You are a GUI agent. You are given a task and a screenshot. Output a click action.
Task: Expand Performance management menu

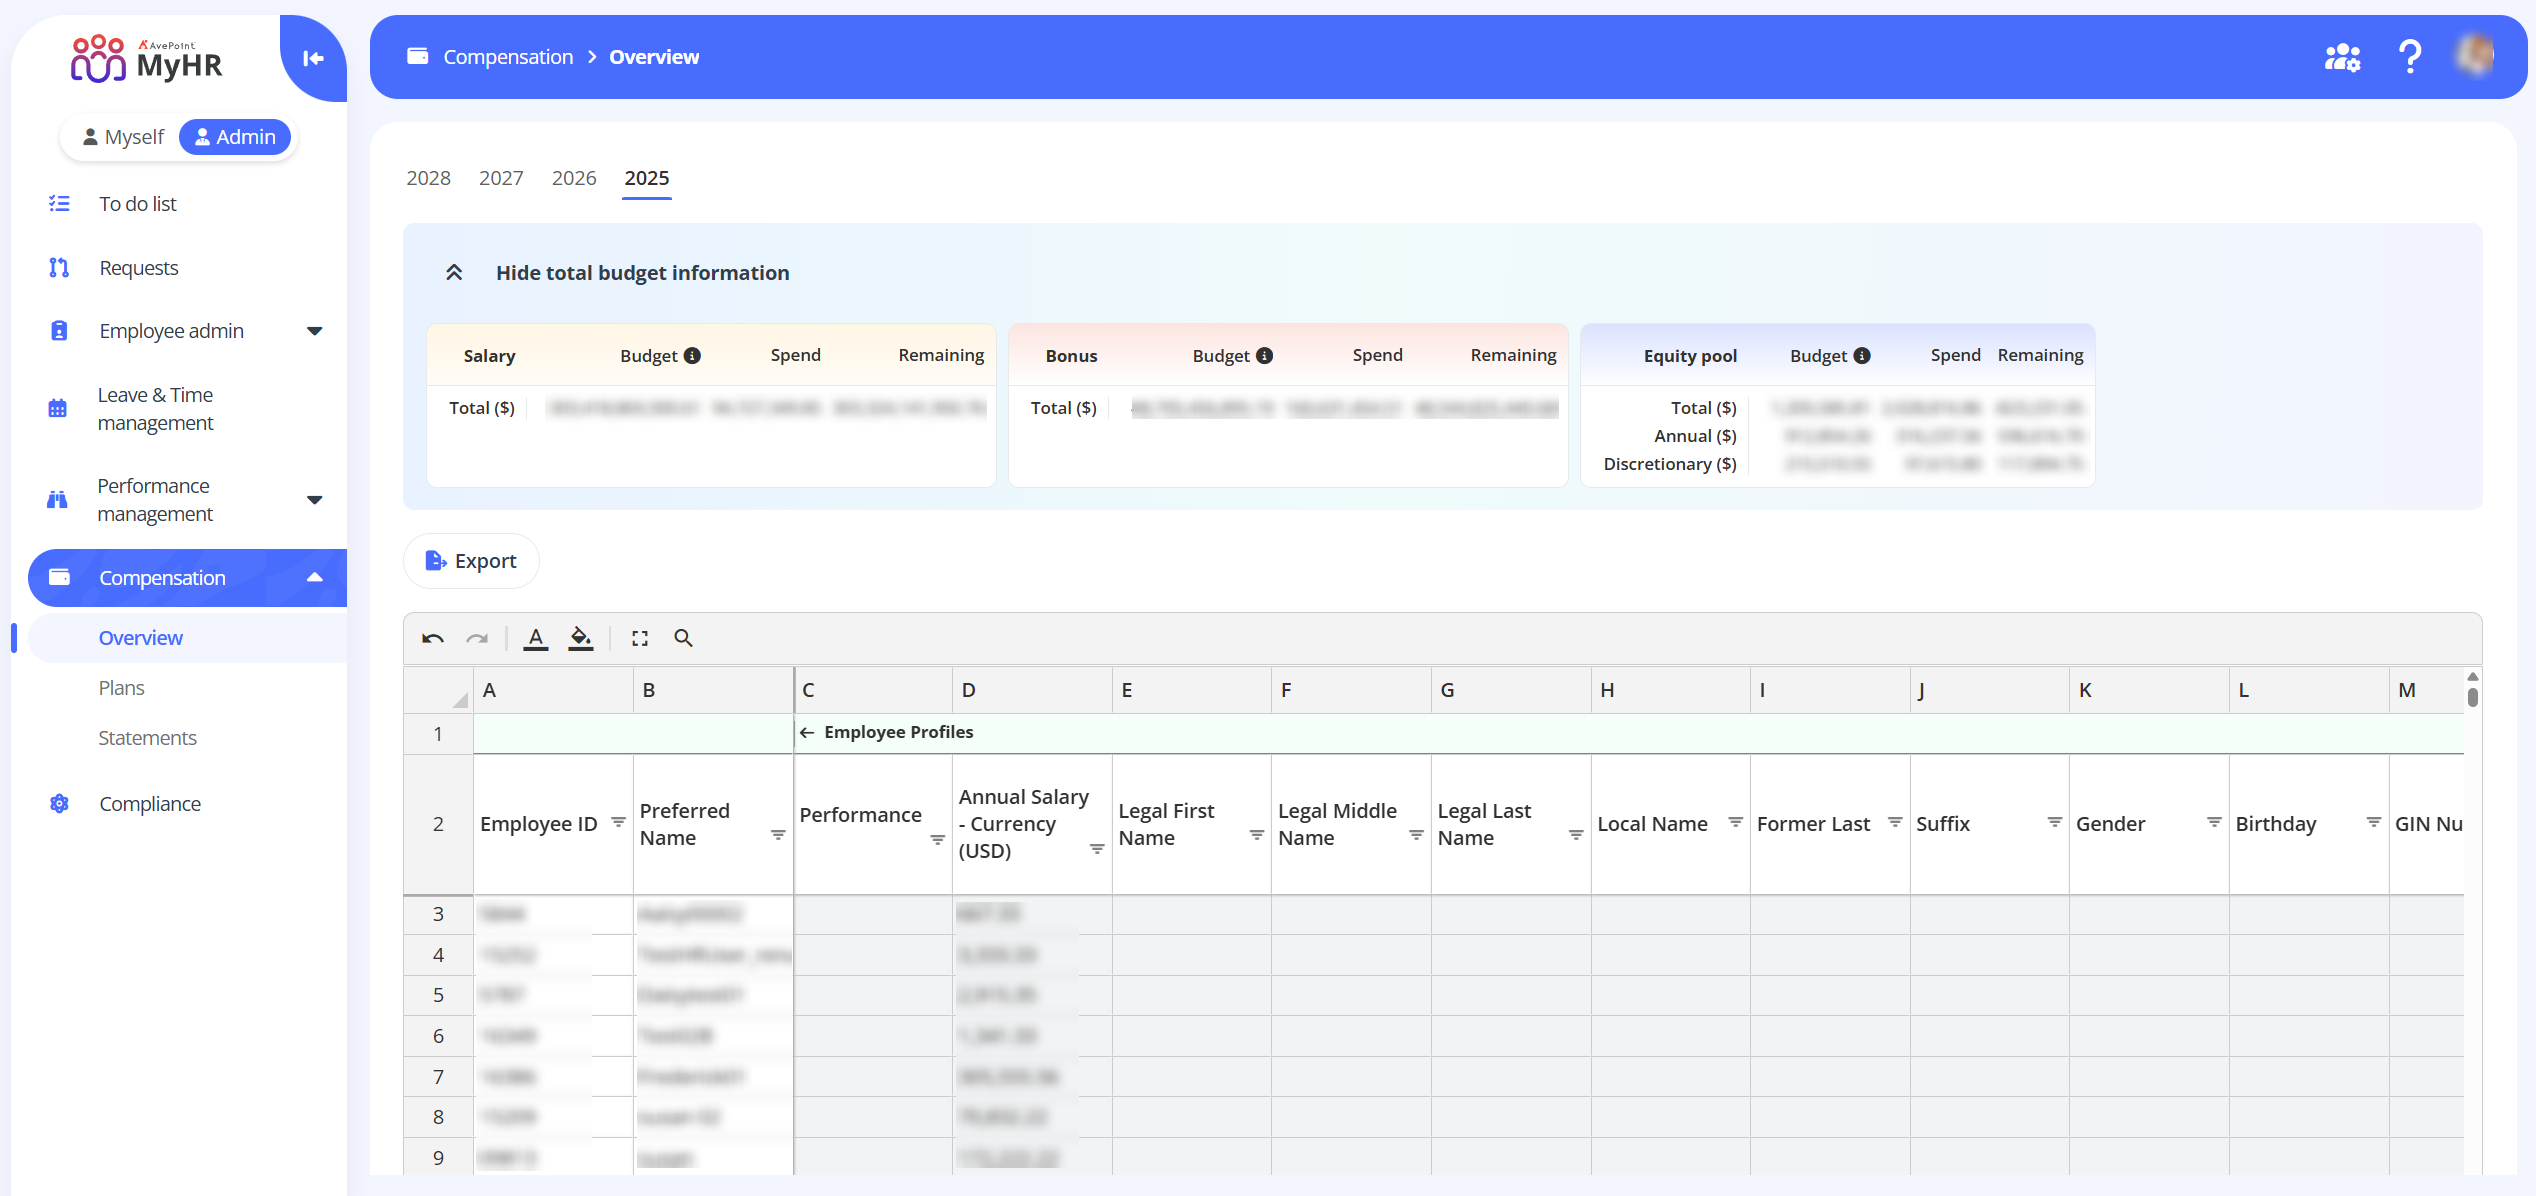[314, 500]
